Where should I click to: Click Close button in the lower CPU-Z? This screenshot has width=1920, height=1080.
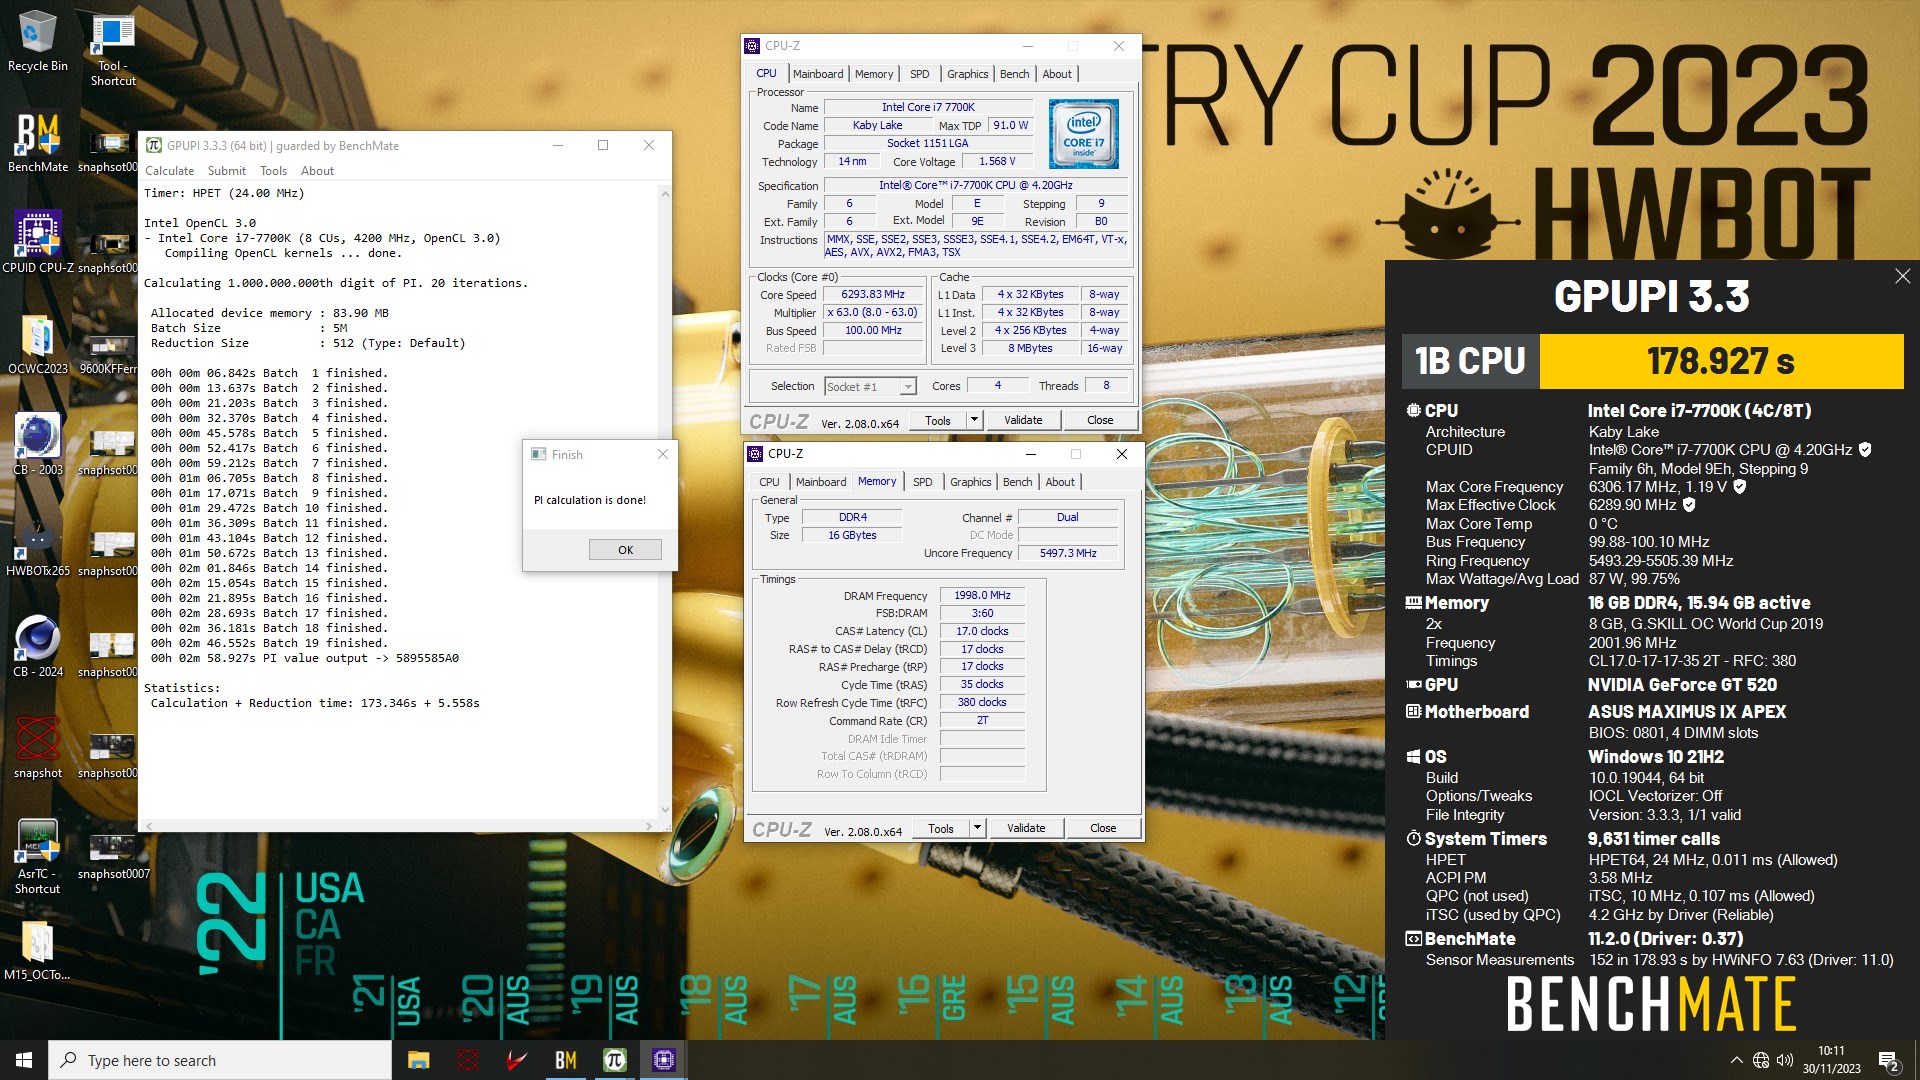1103,829
